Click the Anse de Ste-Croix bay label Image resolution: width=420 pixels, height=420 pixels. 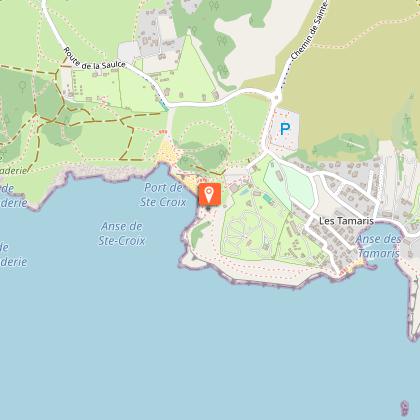point(122,233)
